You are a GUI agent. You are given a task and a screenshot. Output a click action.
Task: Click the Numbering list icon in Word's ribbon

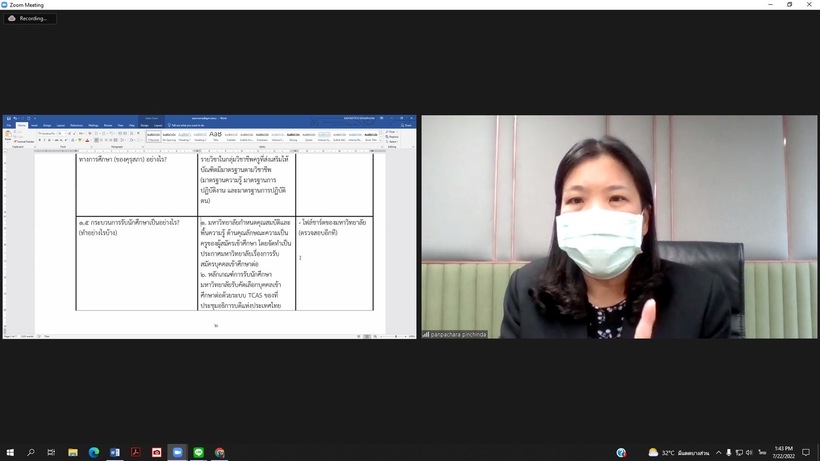103,134
